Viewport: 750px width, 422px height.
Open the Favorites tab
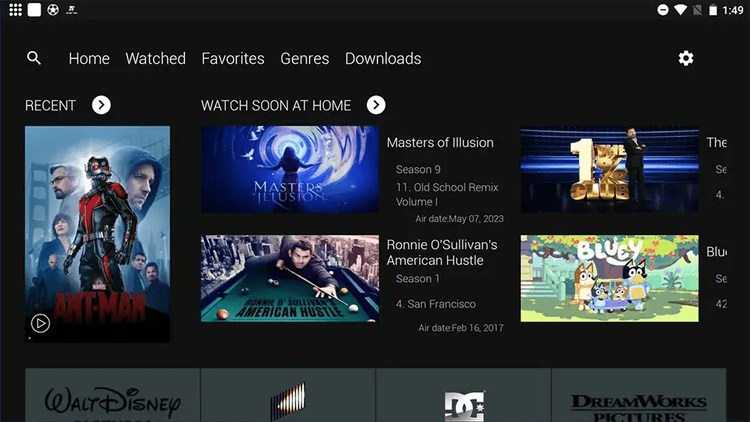tap(233, 58)
